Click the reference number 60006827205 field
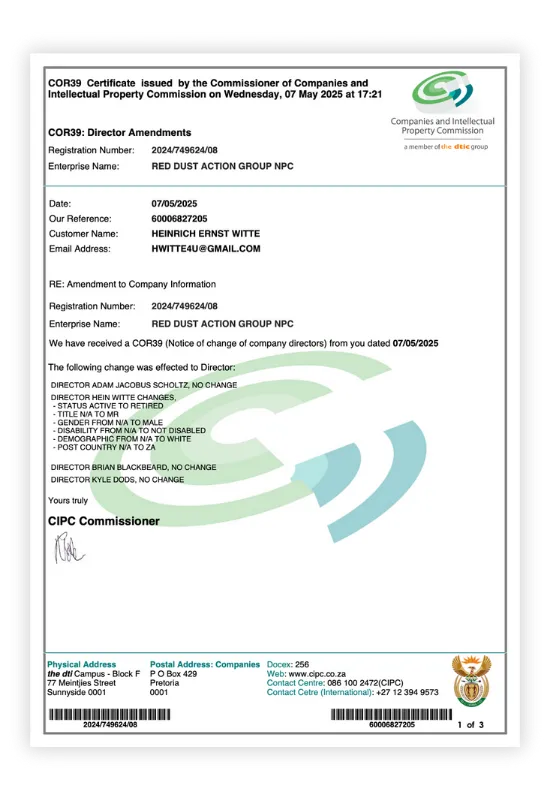This screenshot has height=800, width=550. [x=179, y=218]
